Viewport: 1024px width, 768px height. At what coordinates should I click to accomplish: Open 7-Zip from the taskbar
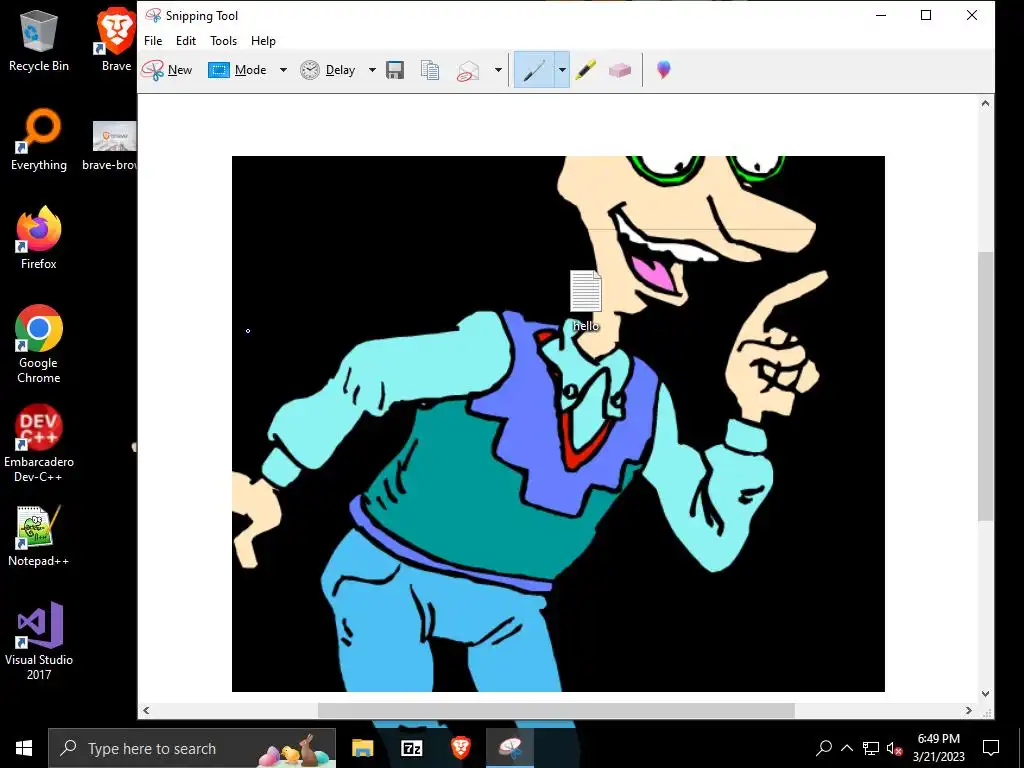pos(411,748)
